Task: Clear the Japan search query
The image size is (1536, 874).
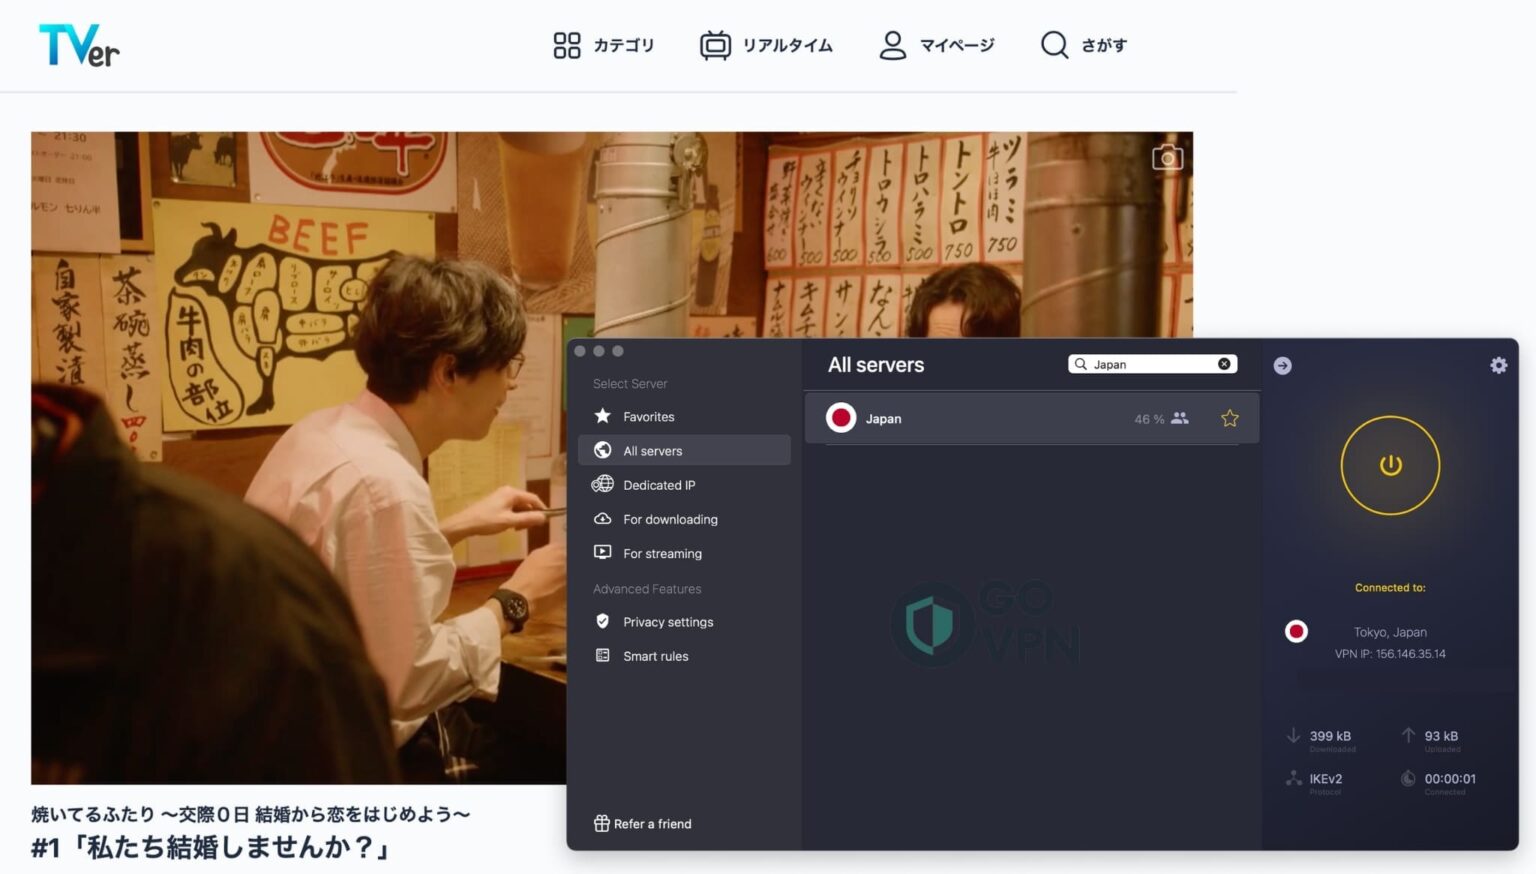Action: (1224, 363)
